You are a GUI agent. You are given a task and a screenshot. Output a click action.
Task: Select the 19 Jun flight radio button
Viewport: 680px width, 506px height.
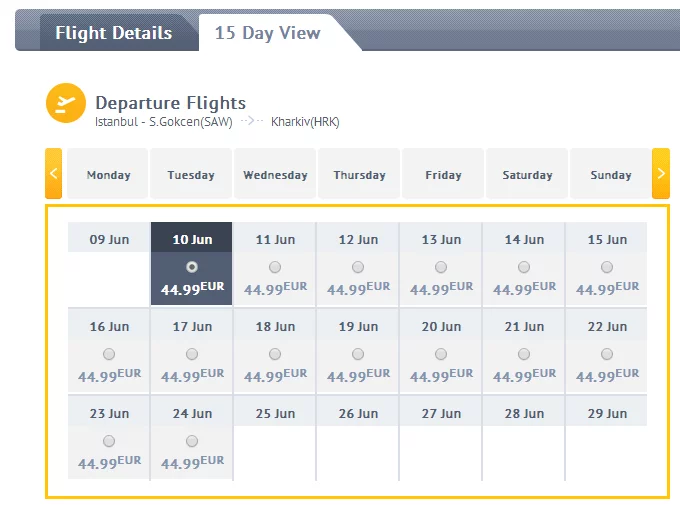tap(358, 354)
